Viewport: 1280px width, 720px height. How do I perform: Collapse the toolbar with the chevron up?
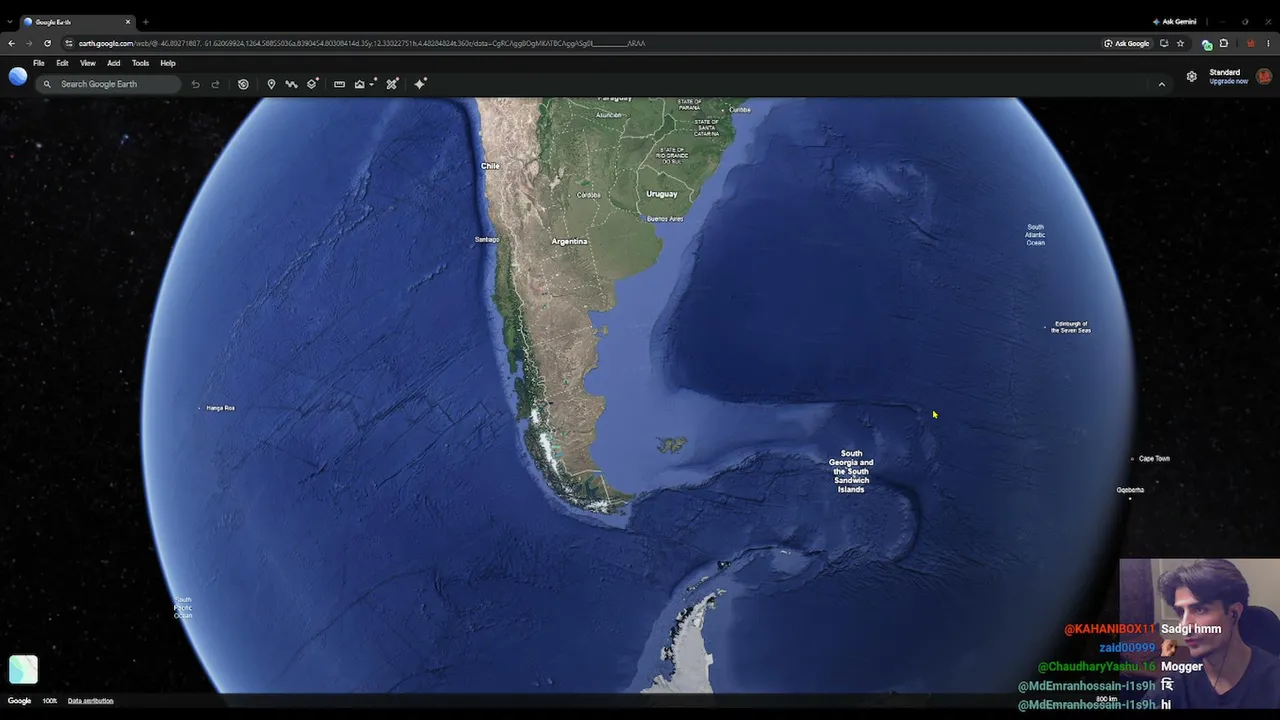click(x=1162, y=84)
